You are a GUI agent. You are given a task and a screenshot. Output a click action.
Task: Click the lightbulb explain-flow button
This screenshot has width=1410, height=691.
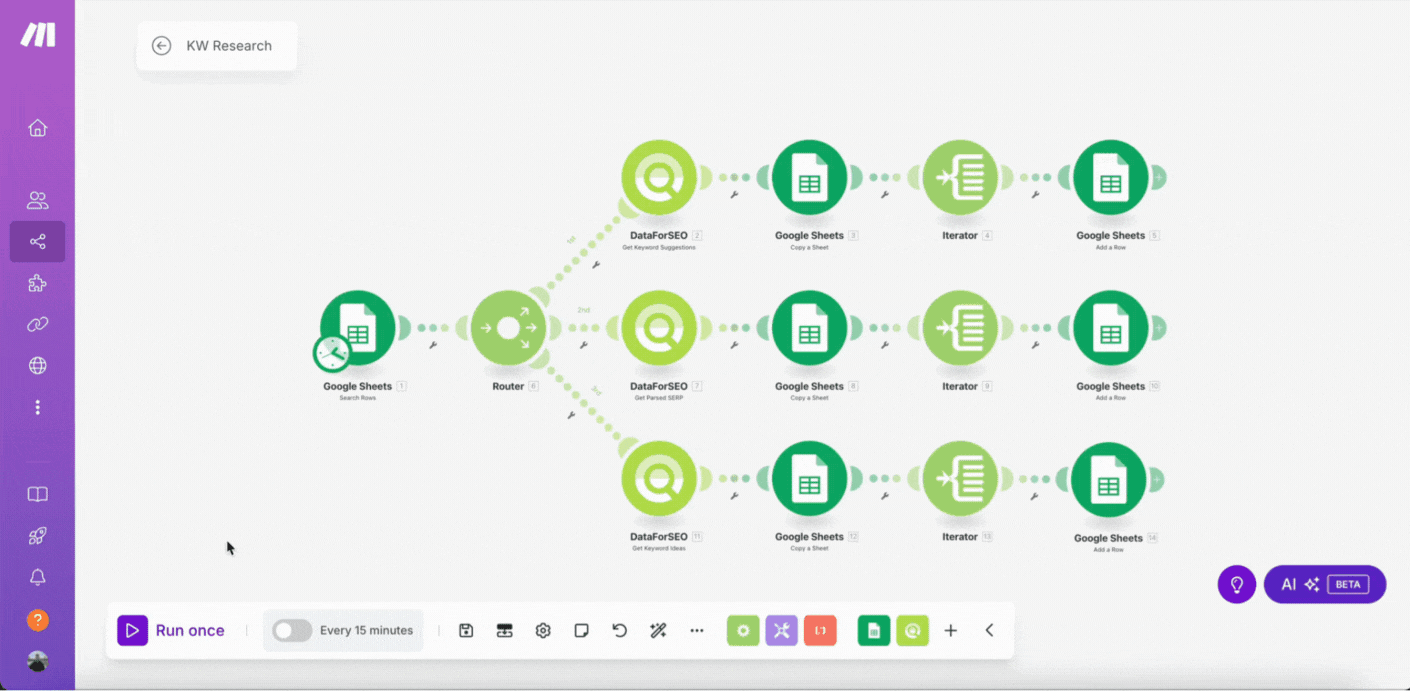point(1237,584)
